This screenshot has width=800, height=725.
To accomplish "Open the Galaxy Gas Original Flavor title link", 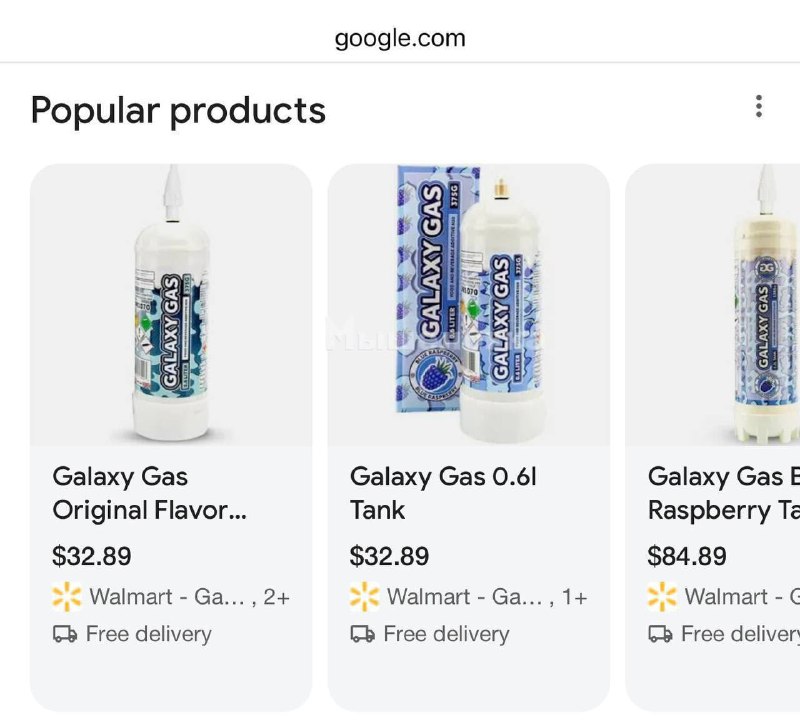I will pyautogui.click(x=149, y=493).
